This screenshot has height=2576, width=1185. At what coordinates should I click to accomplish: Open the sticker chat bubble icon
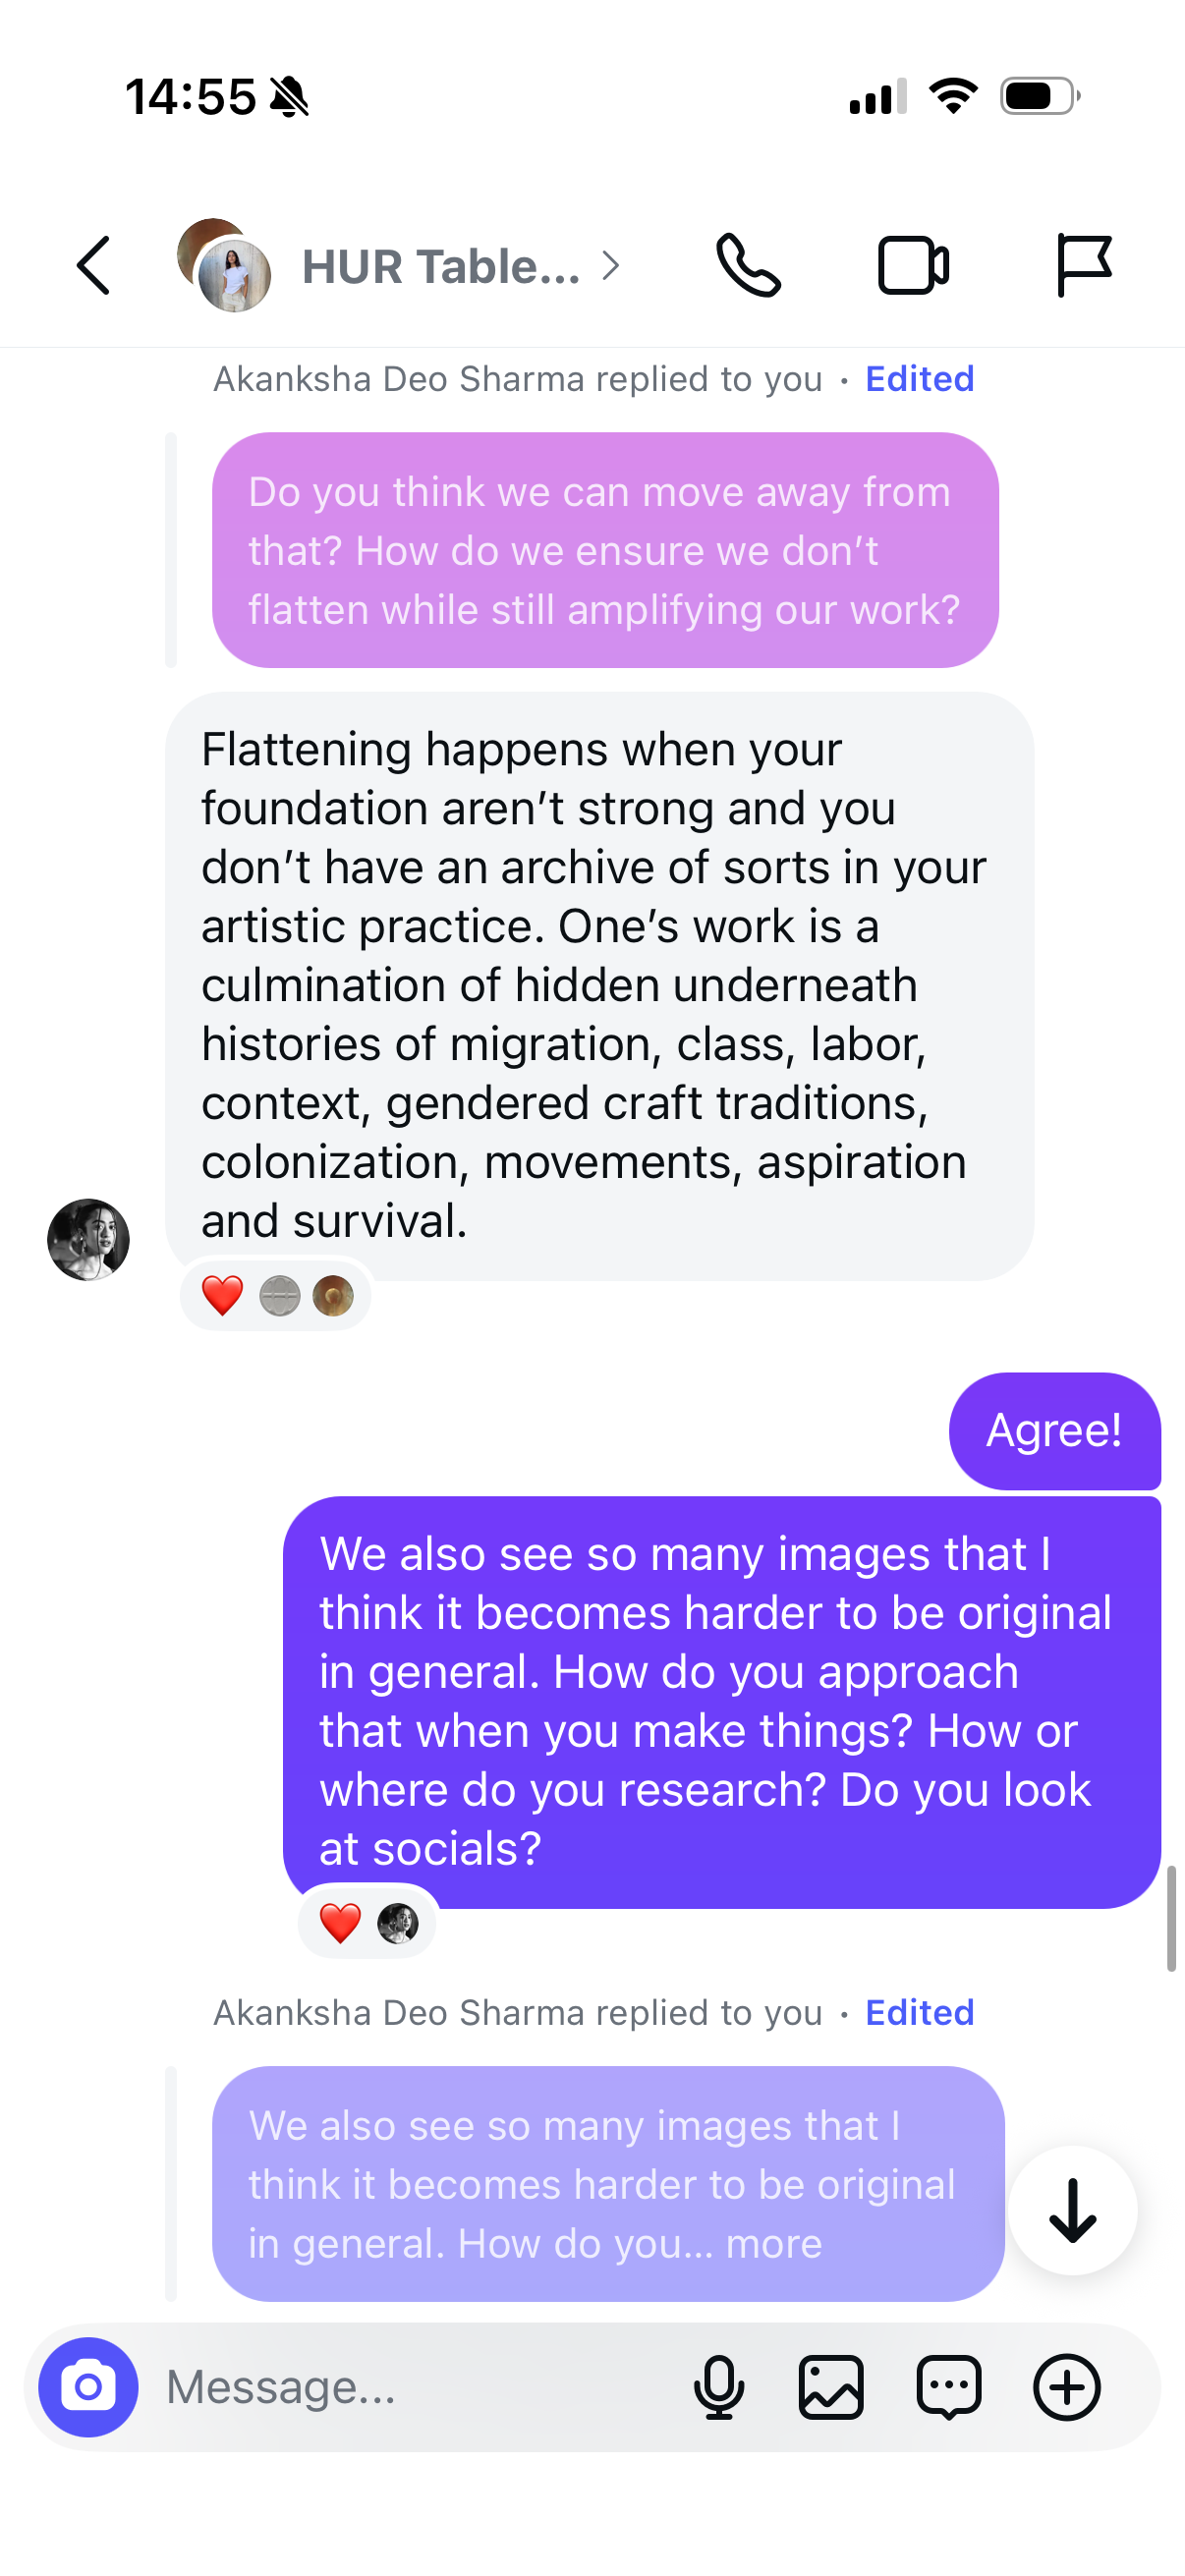[x=948, y=2387]
